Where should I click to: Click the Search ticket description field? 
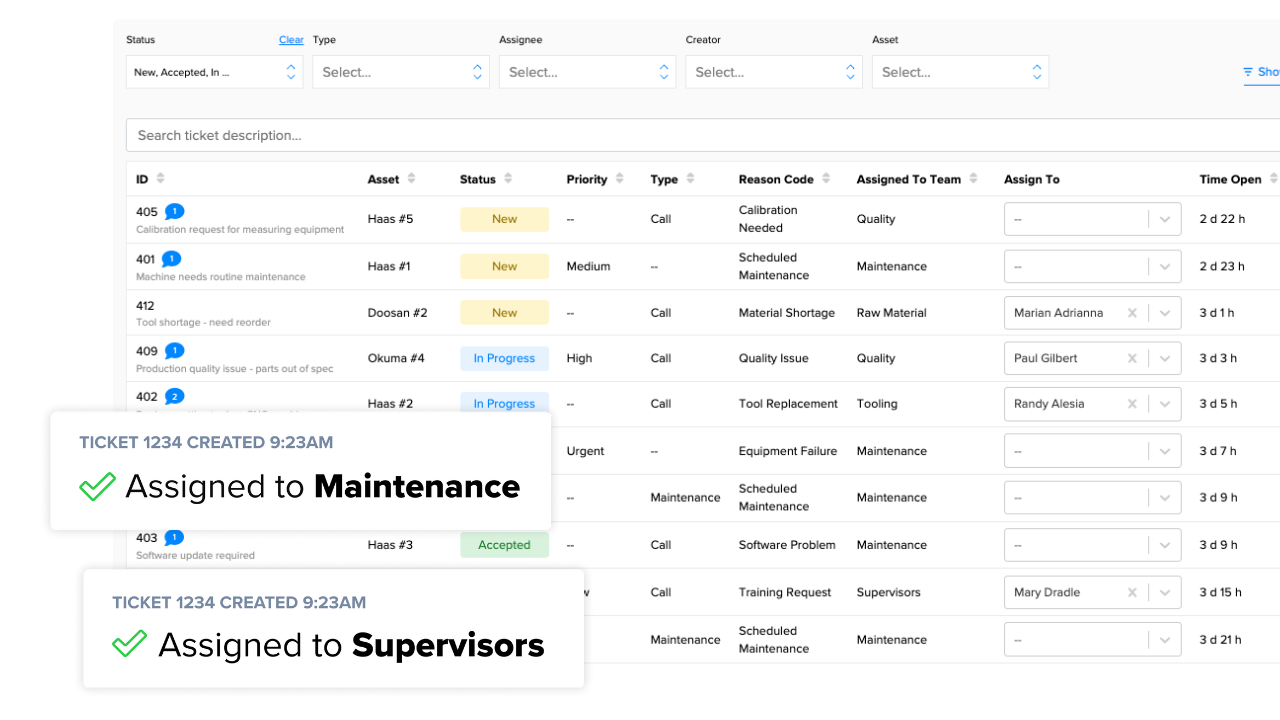point(703,135)
